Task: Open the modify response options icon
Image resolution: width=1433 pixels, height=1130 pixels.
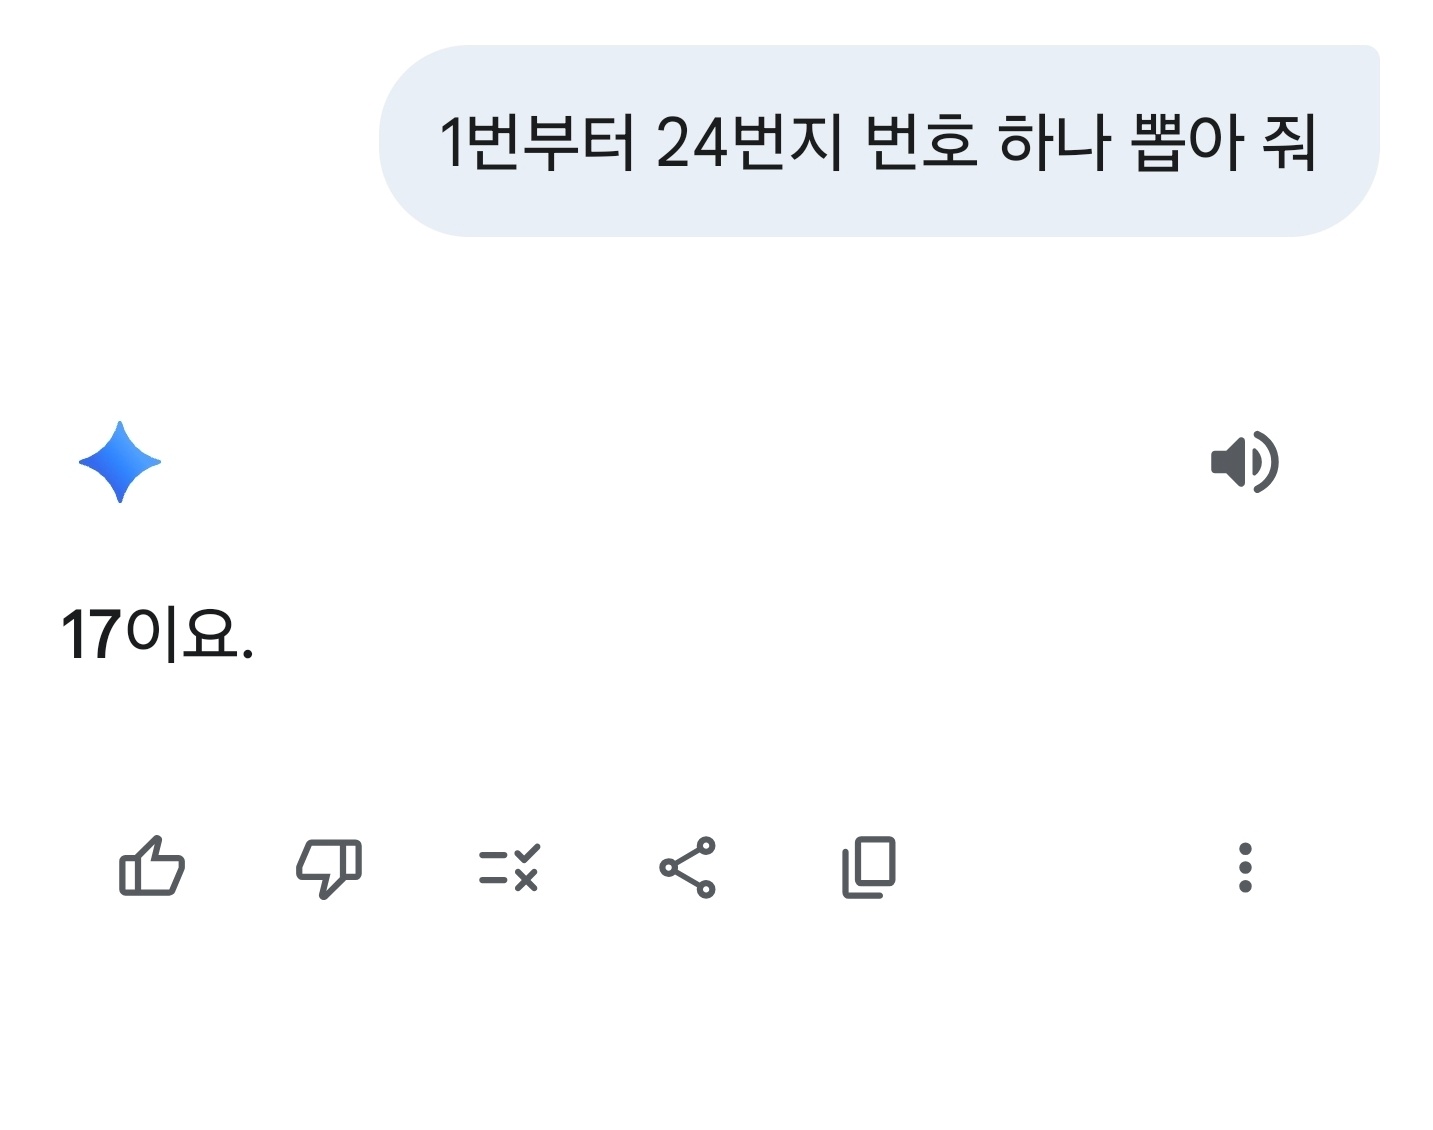Action: click(x=509, y=866)
